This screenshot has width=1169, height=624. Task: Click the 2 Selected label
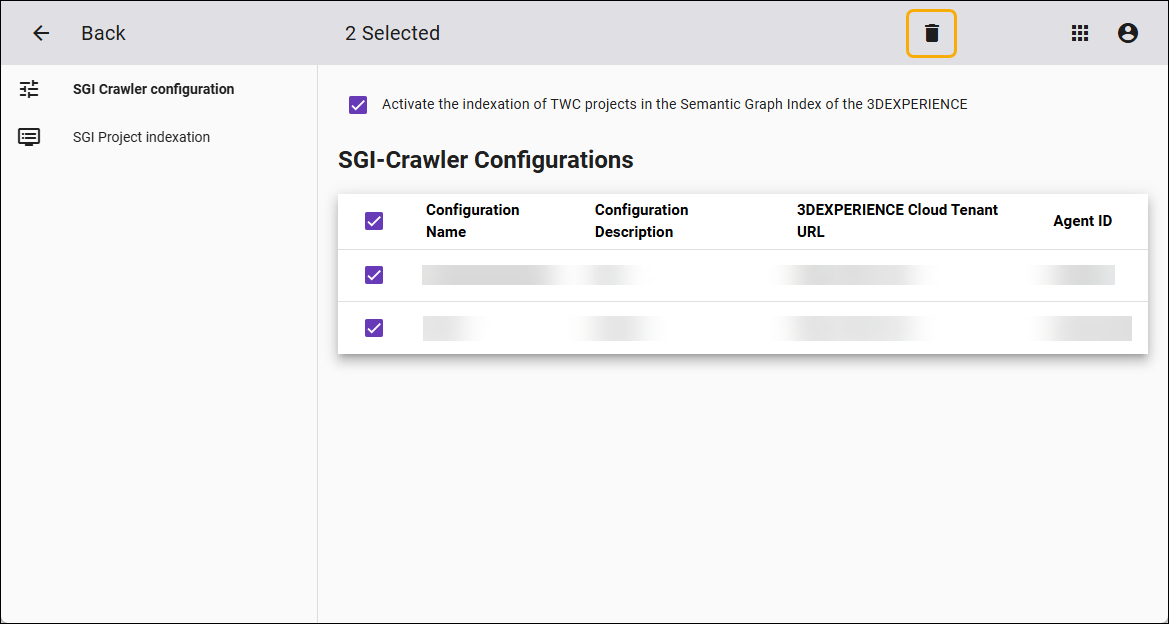pos(392,33)
